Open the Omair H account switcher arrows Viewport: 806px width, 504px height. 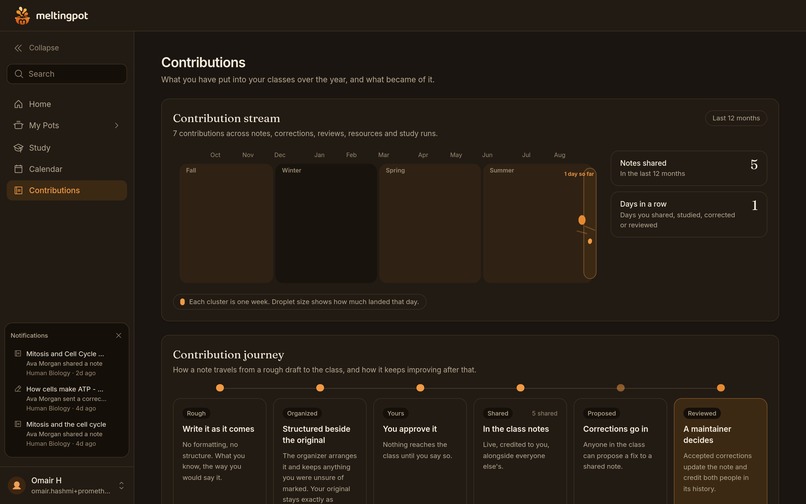(121, 485)
